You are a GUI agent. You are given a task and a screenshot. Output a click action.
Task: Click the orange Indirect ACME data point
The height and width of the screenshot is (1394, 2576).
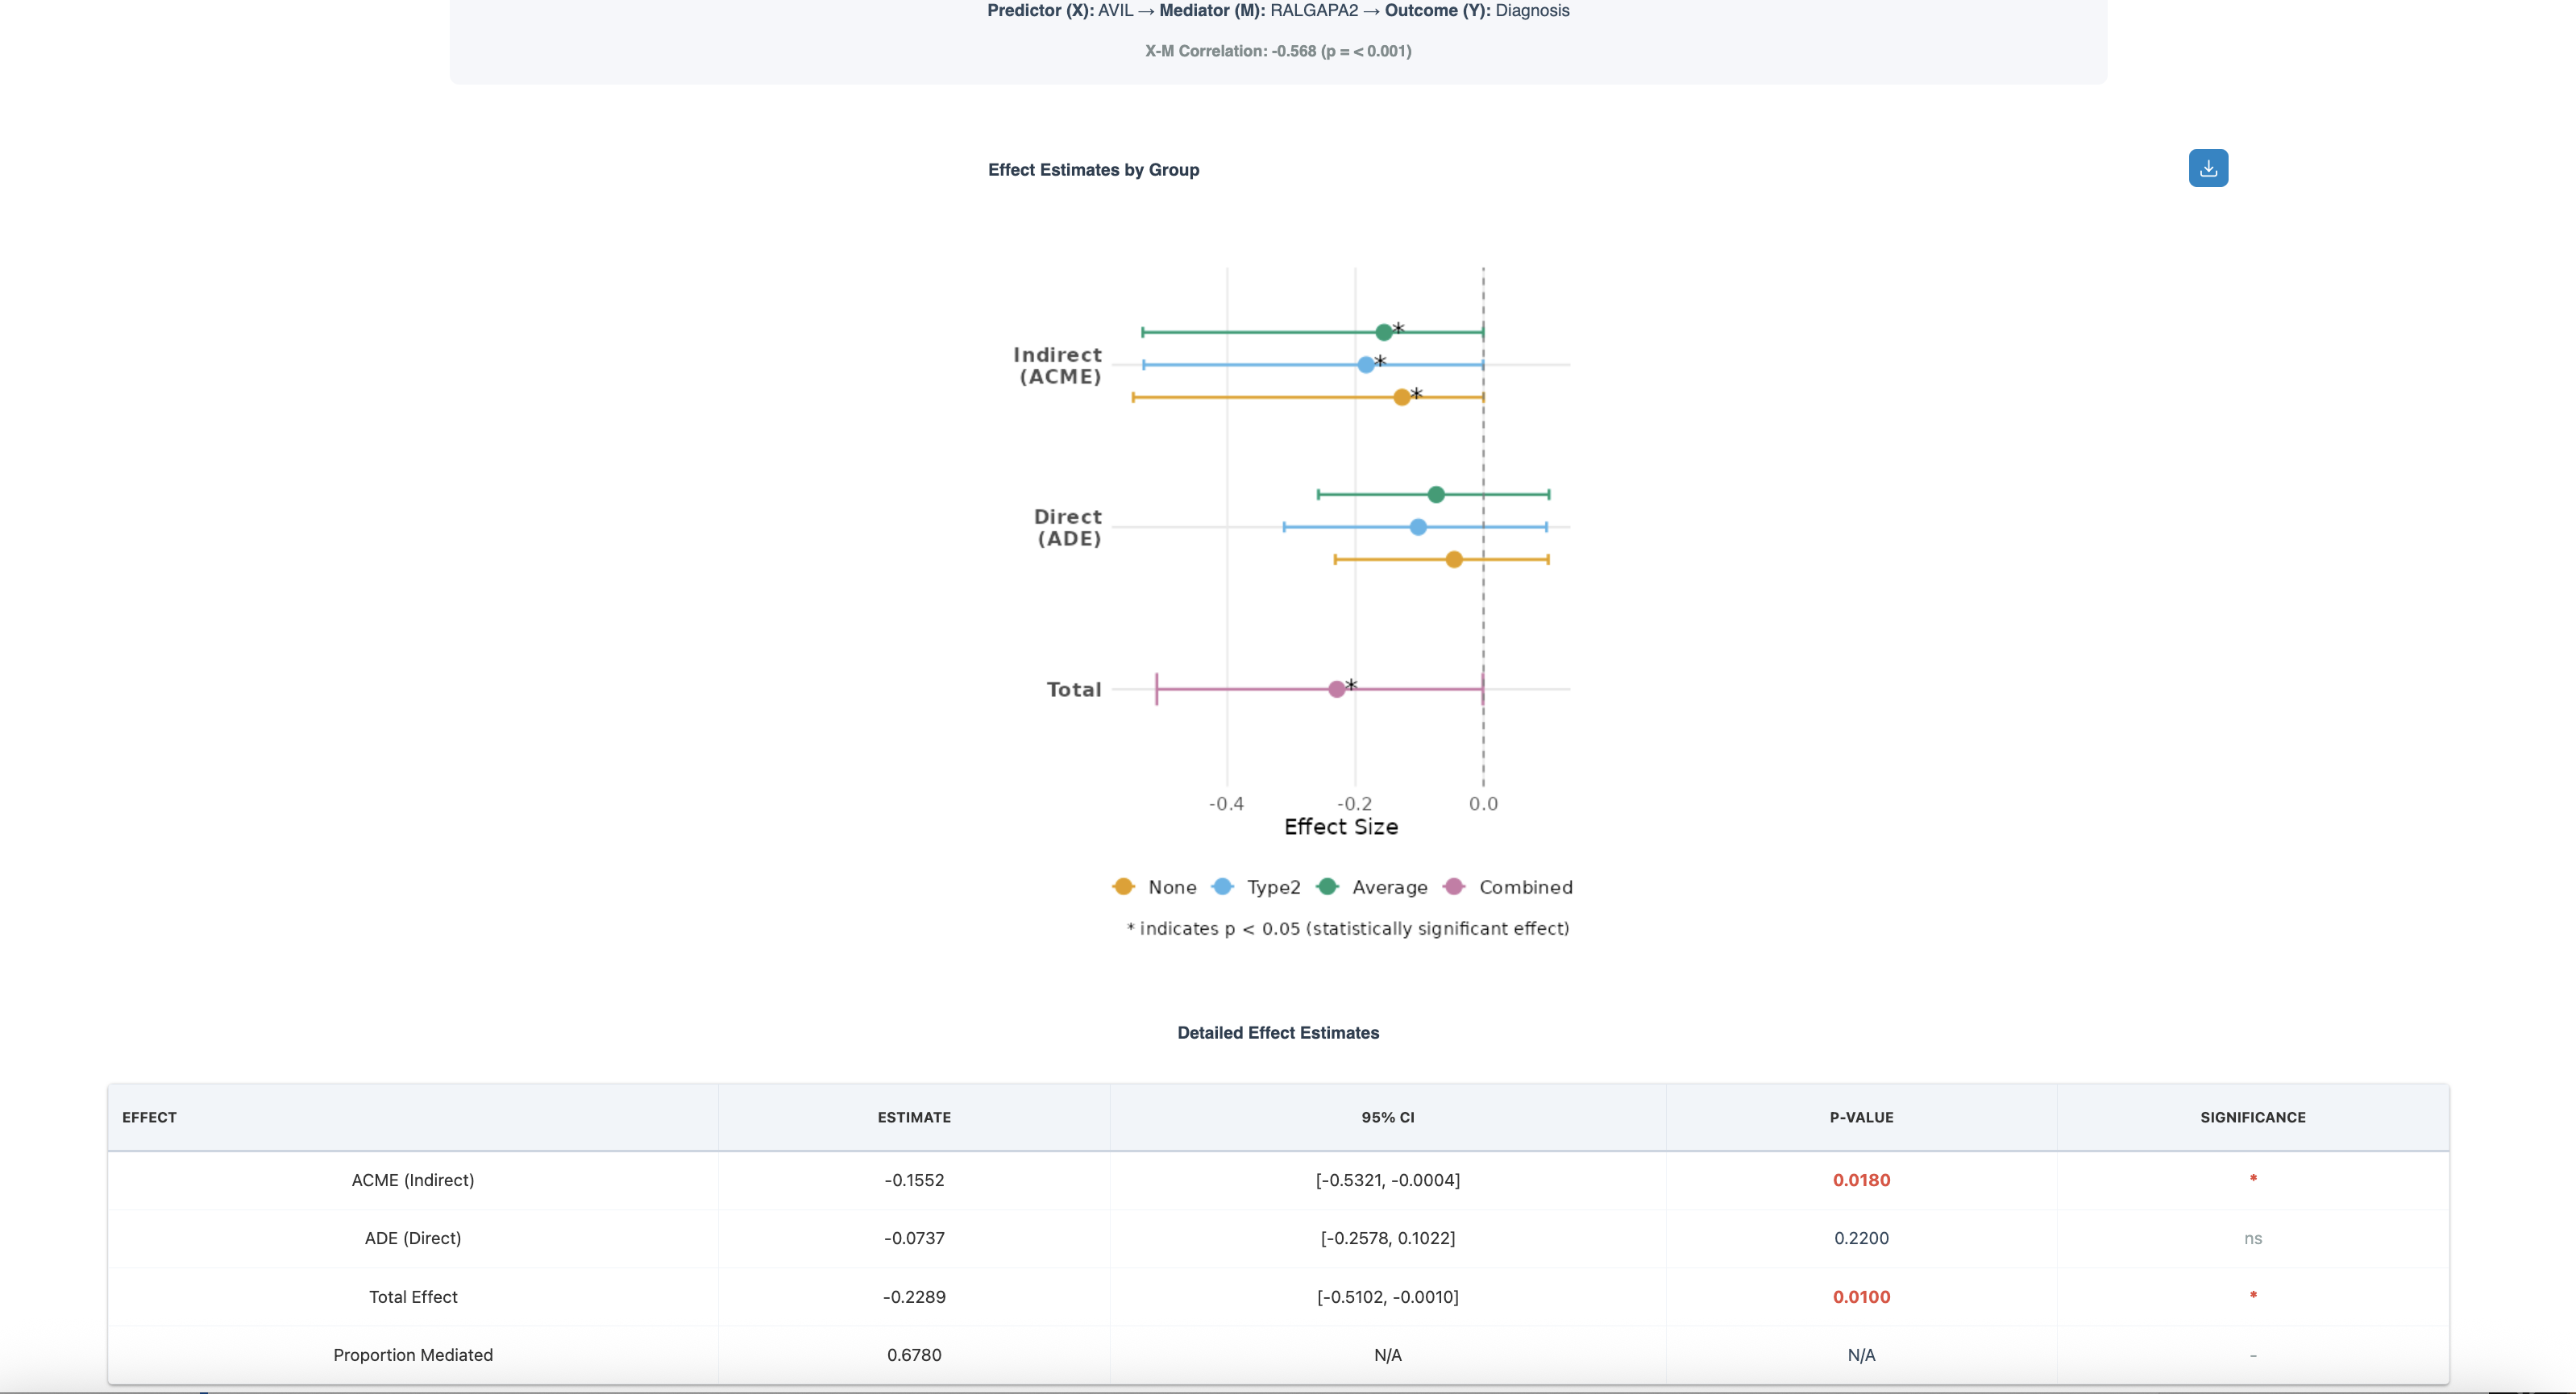[x=1401, y=397]
